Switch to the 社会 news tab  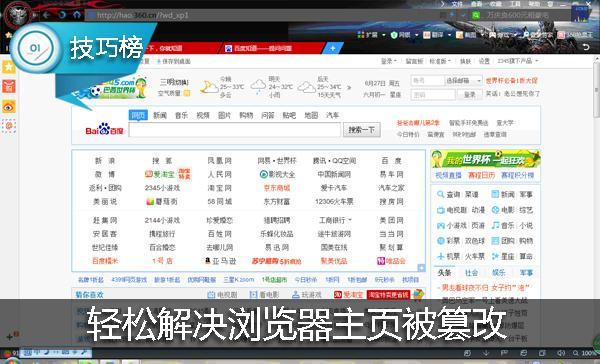[471, 273]
